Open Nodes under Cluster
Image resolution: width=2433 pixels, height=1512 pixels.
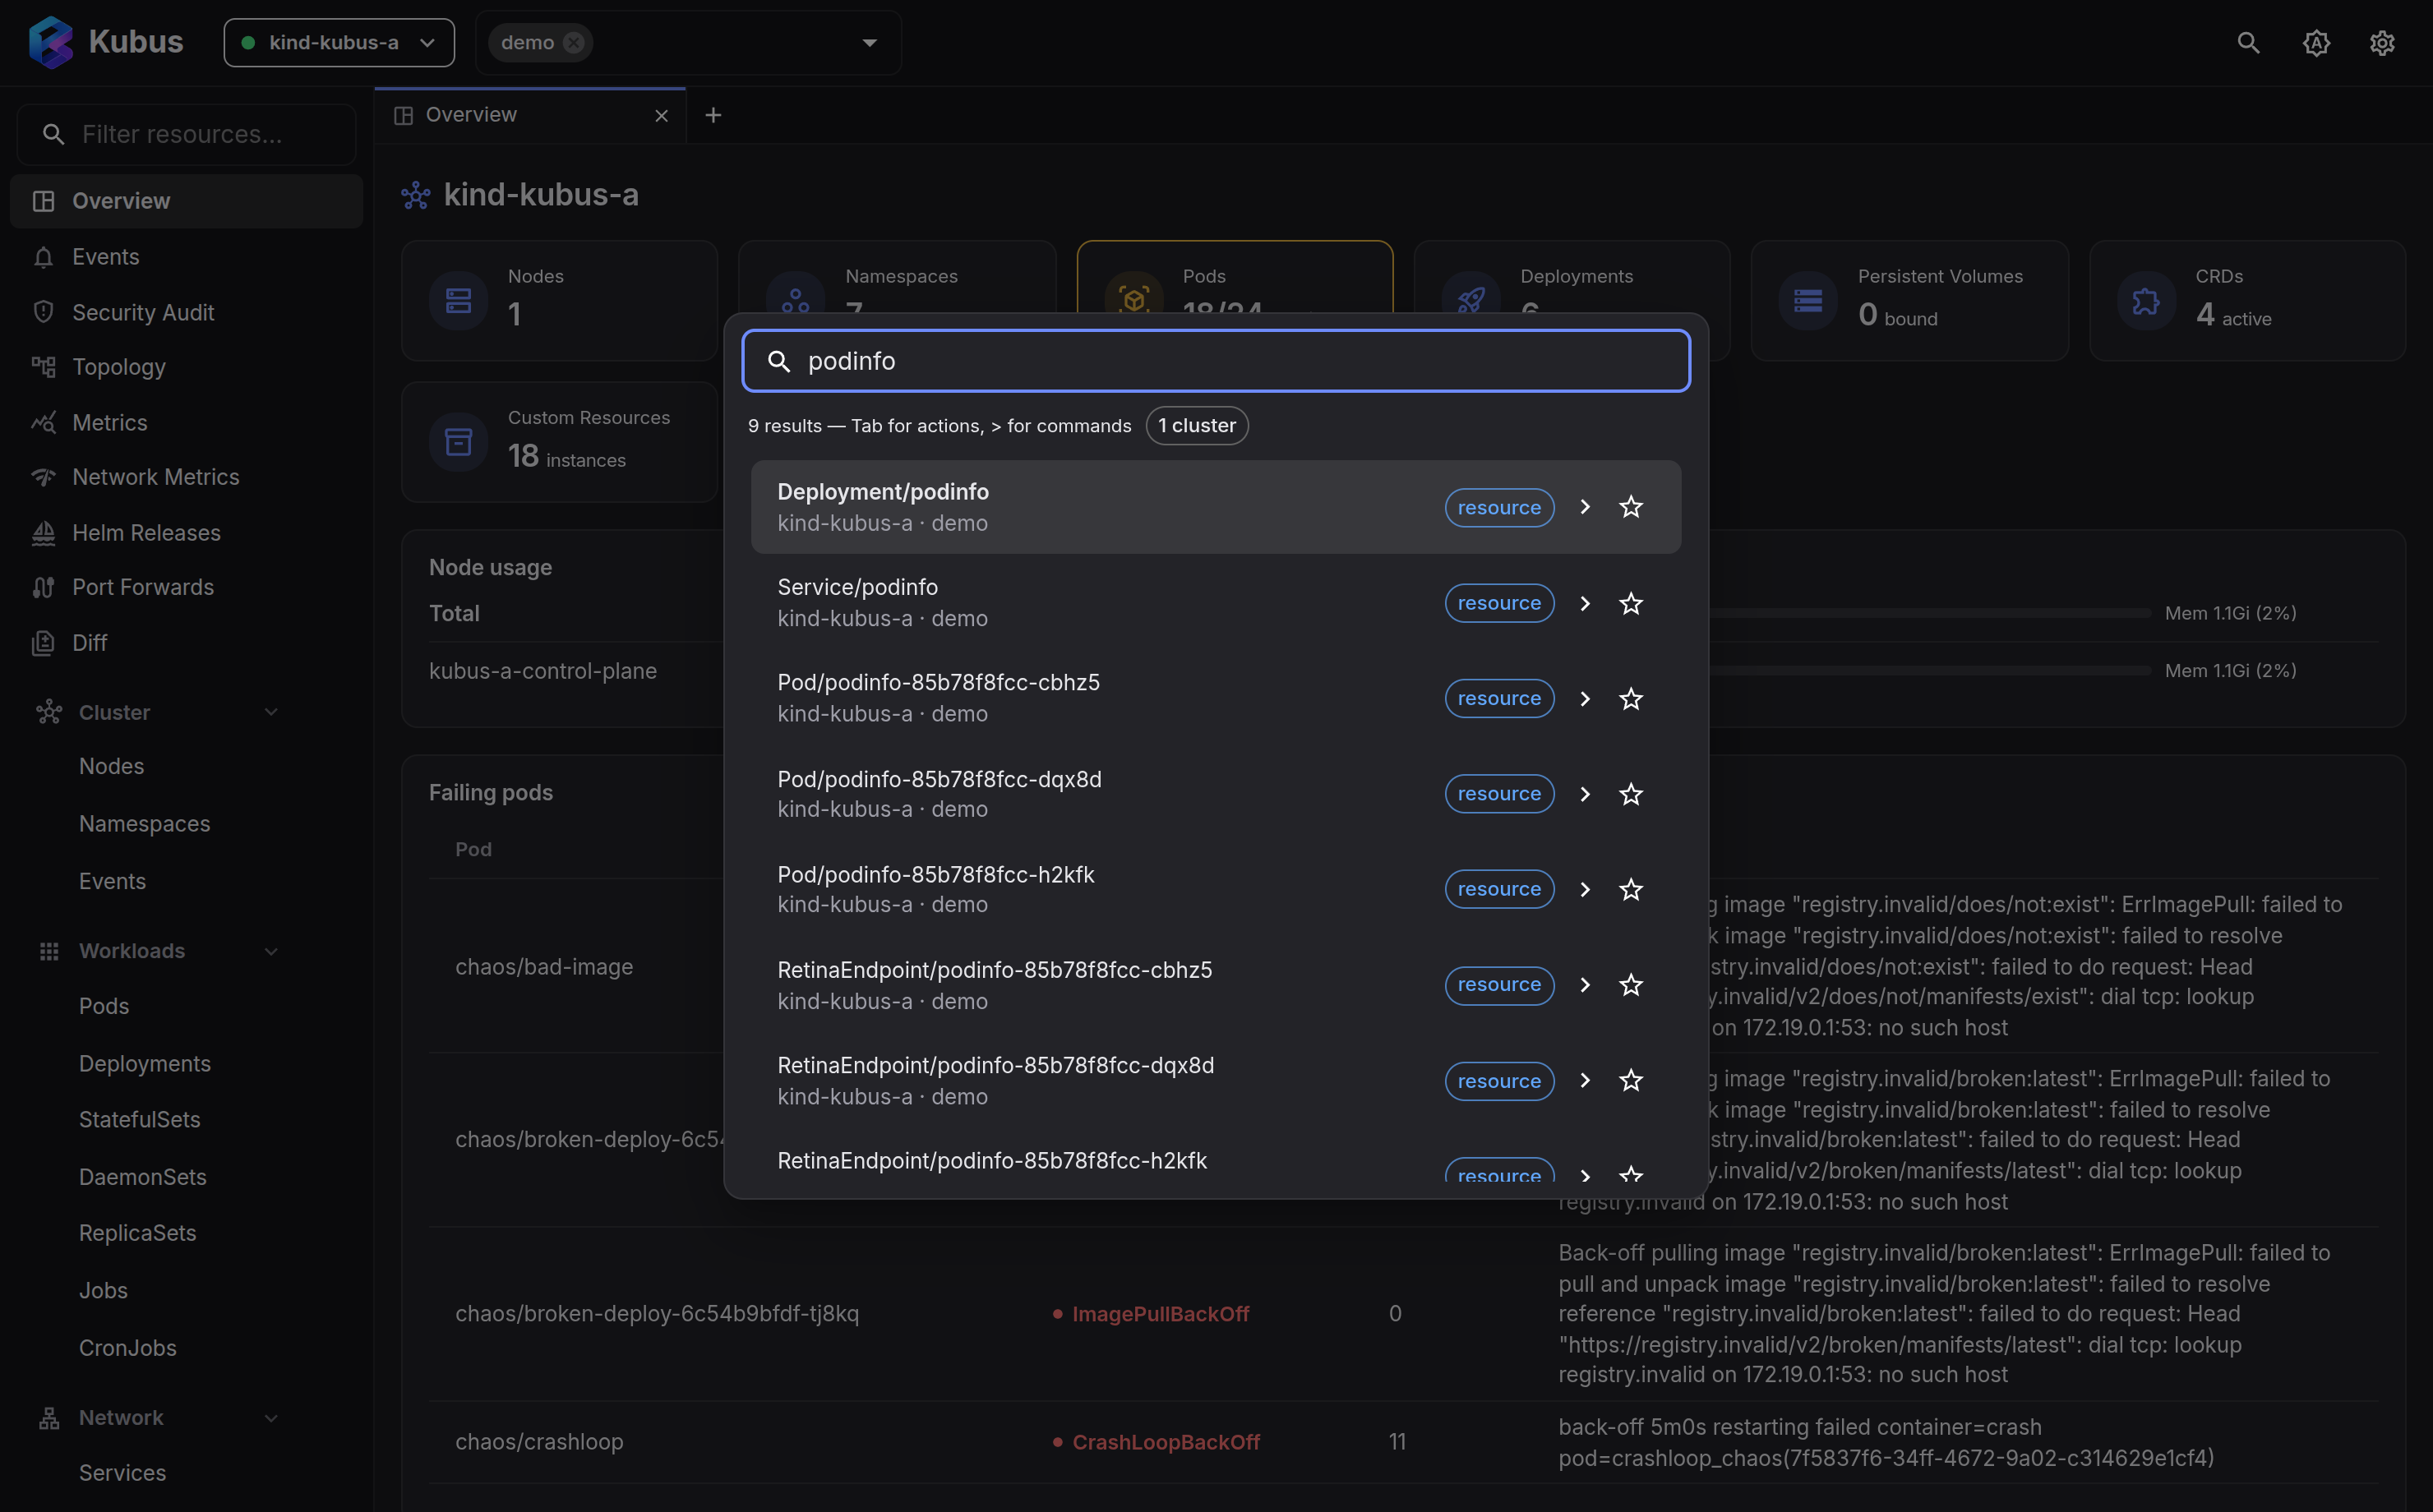(111, 766)
